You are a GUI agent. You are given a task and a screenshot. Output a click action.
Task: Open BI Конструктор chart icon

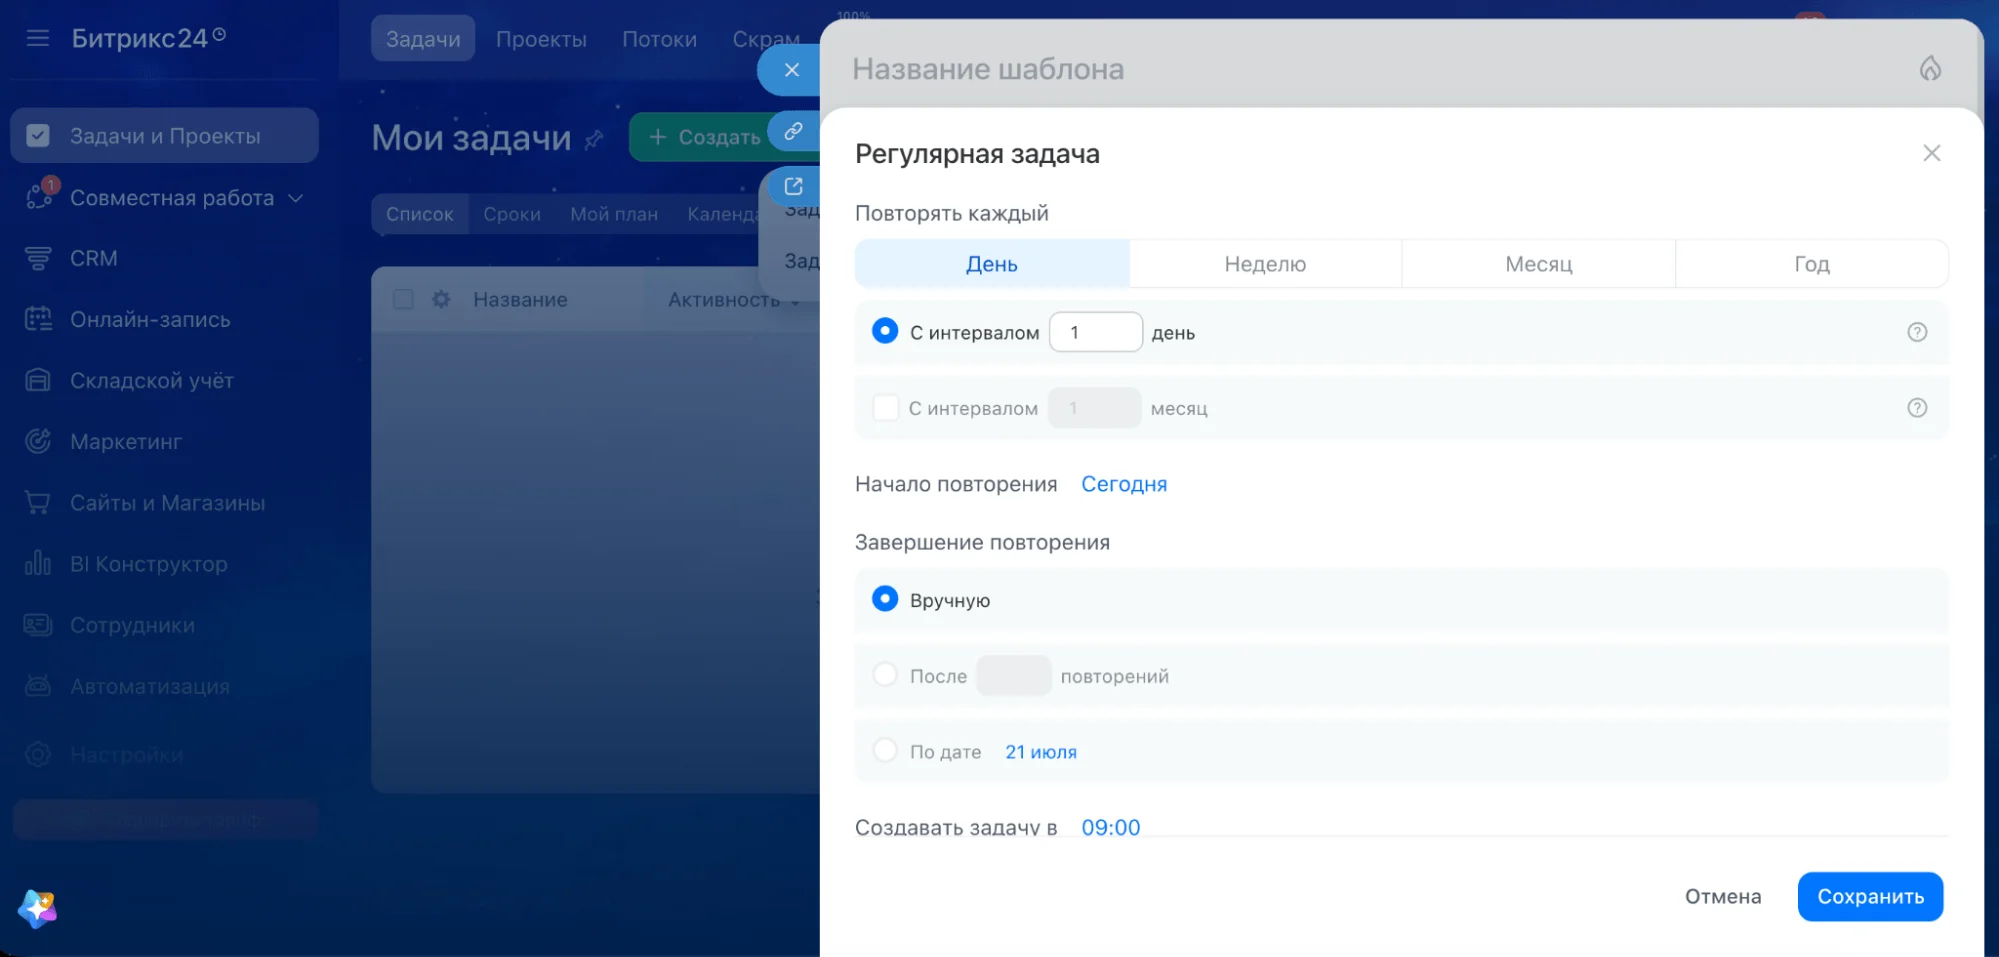[x=38, y=564]
